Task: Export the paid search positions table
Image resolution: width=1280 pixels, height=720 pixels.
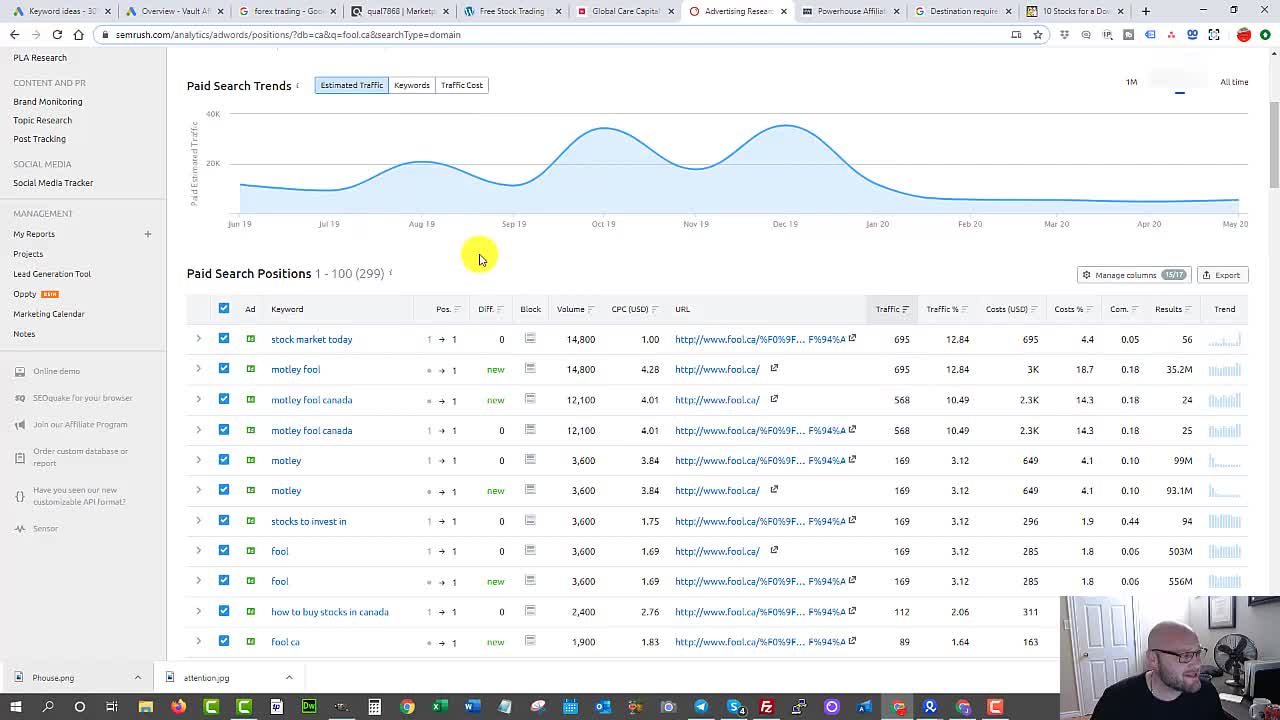Action: click(x=1221, y=275)
